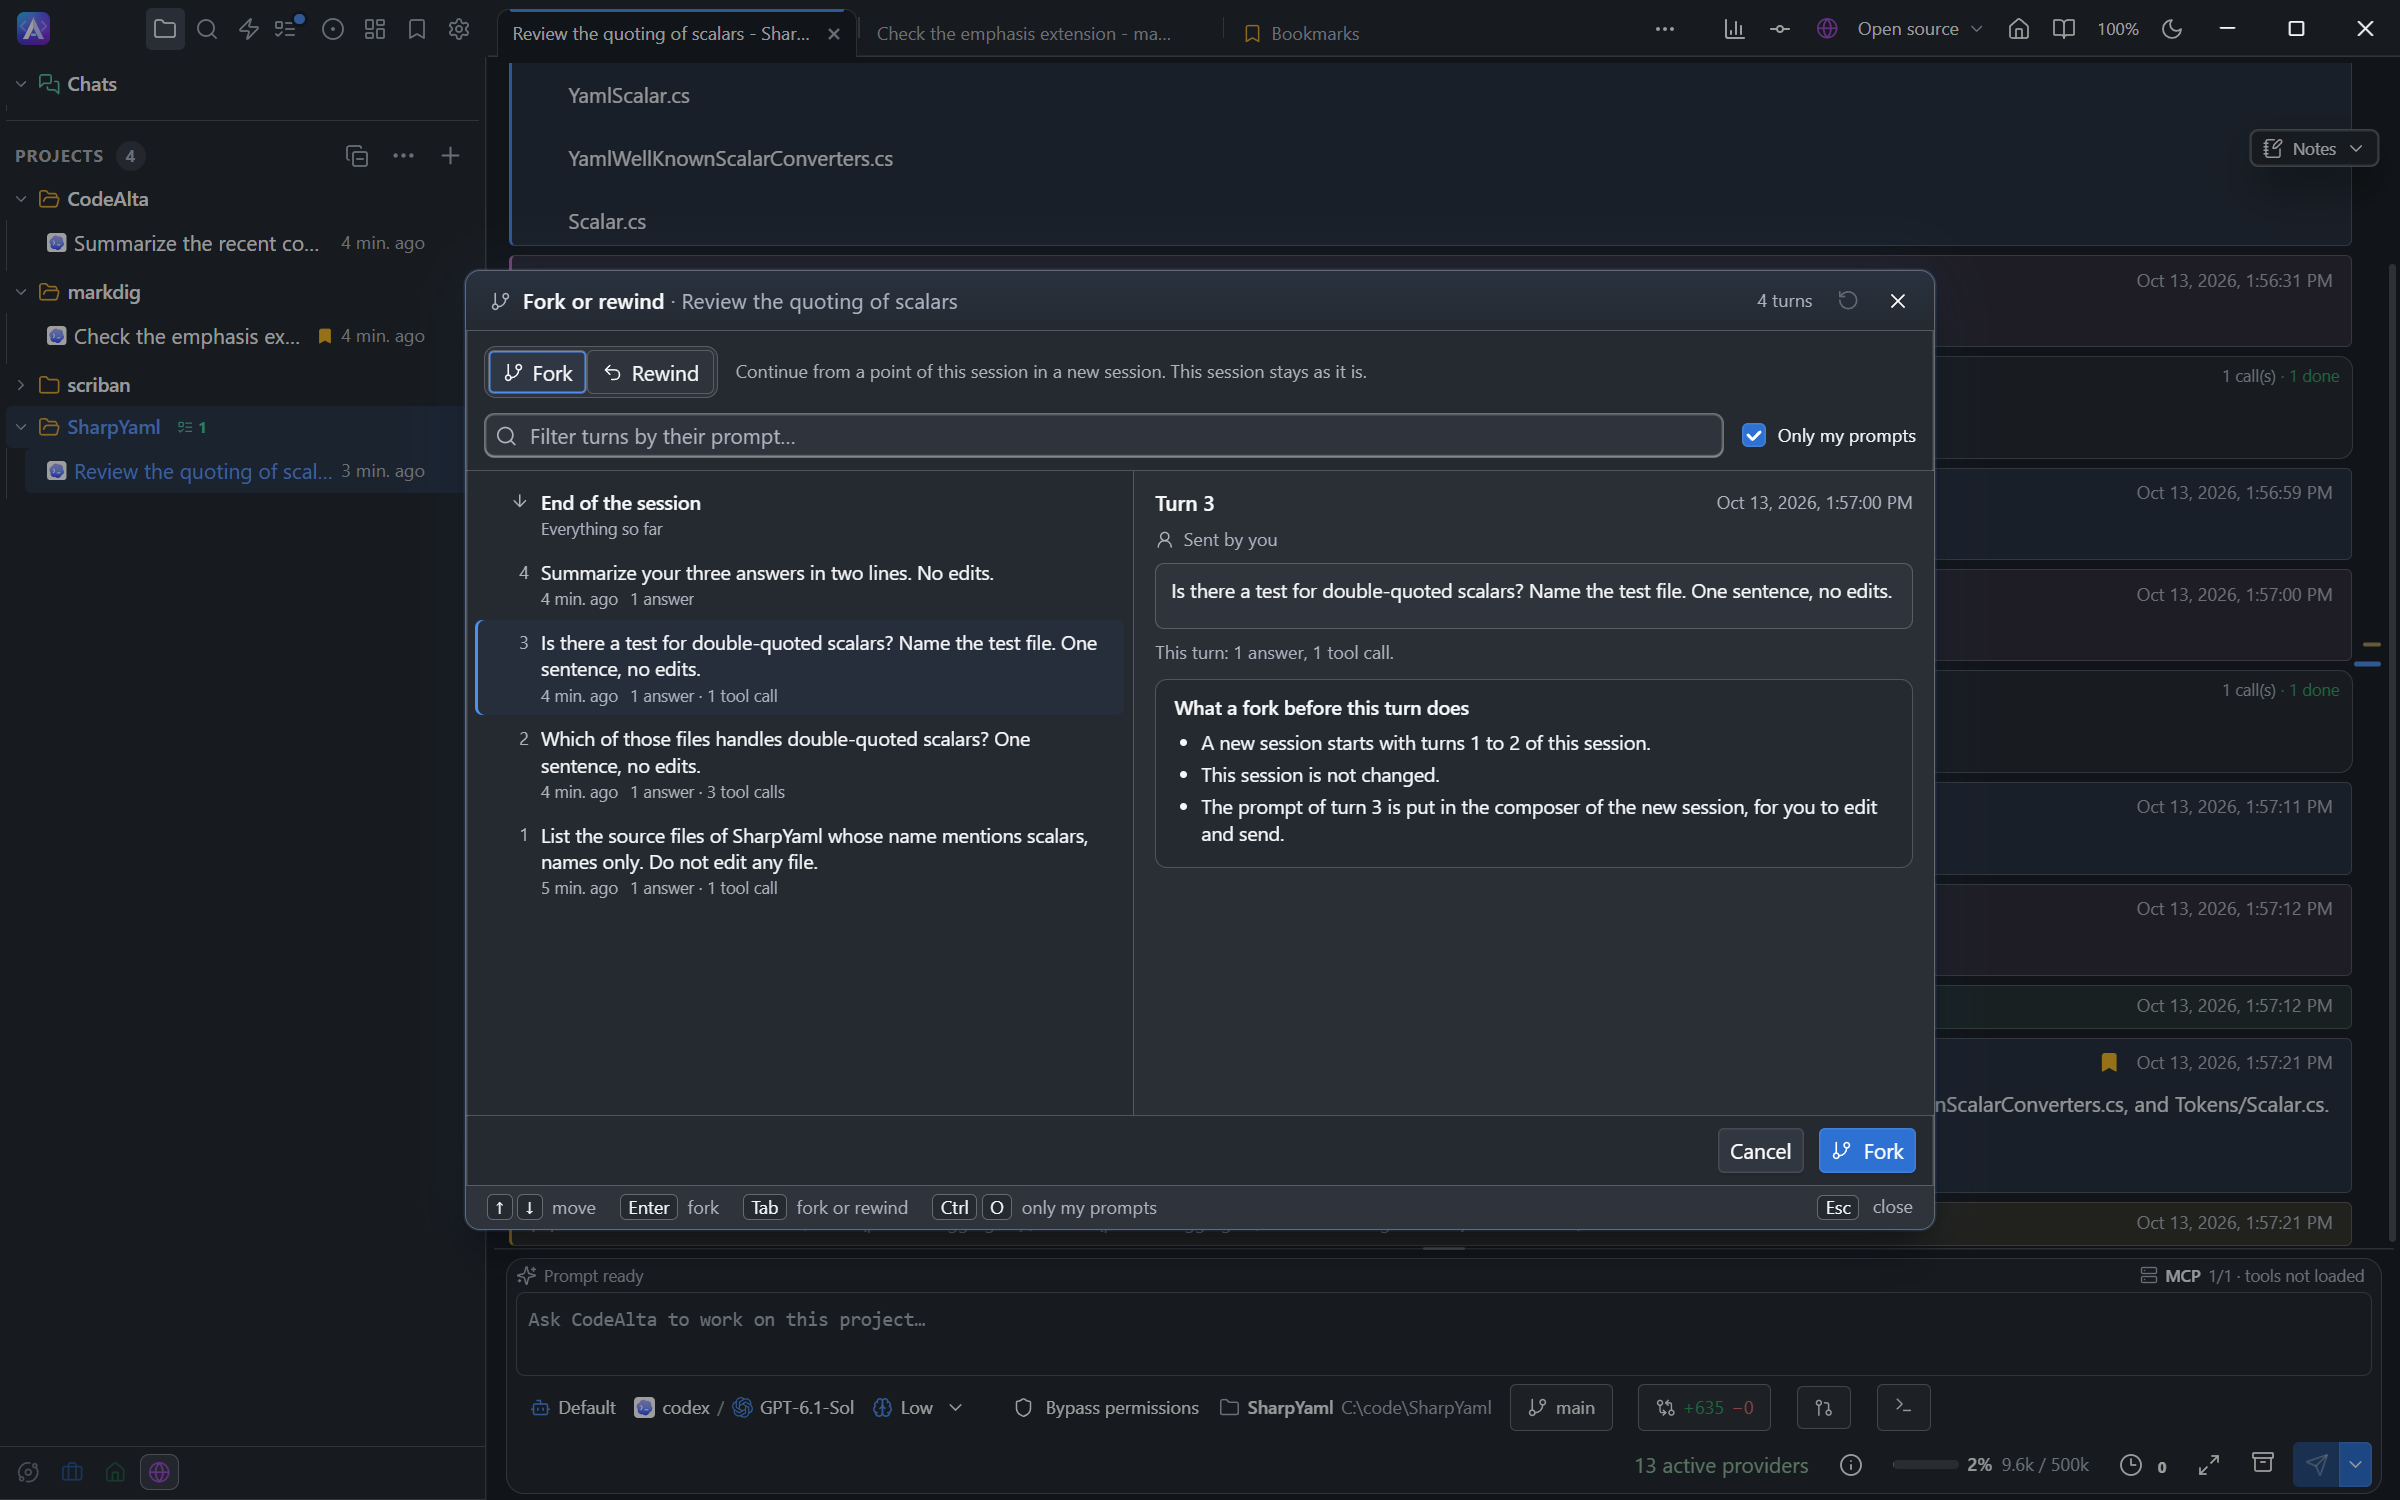Open the Low reasoning effort dropdown
The height and width of the screenshot is (1500, 2400).
(x=918, y=1407)
